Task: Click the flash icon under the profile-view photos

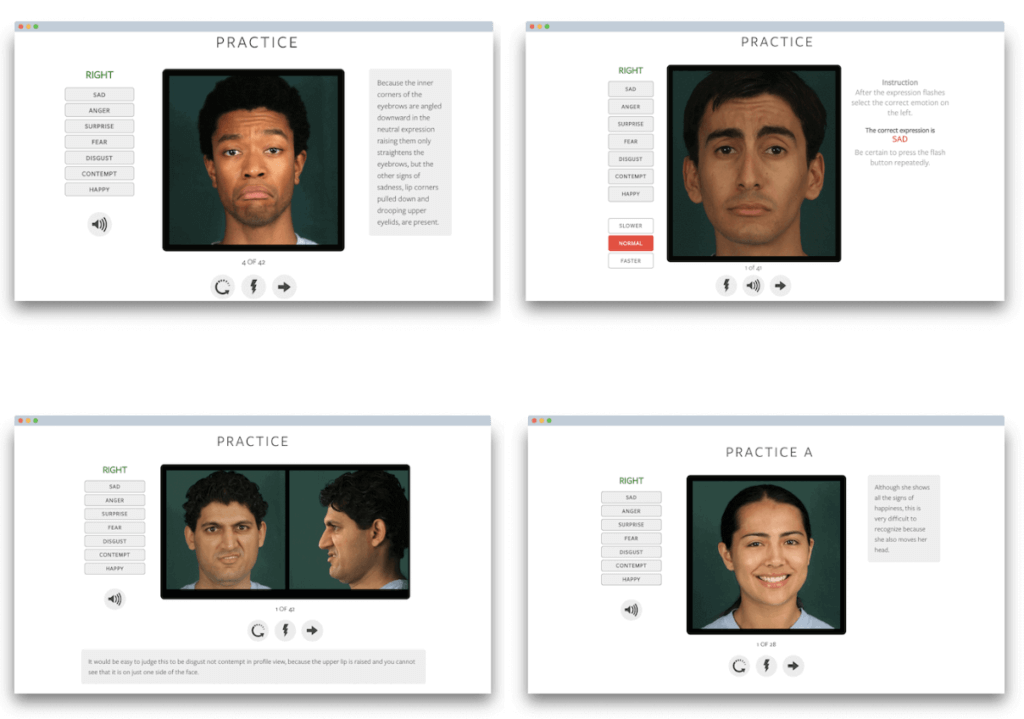Action: pyautogui.click(x=285, y=630)
